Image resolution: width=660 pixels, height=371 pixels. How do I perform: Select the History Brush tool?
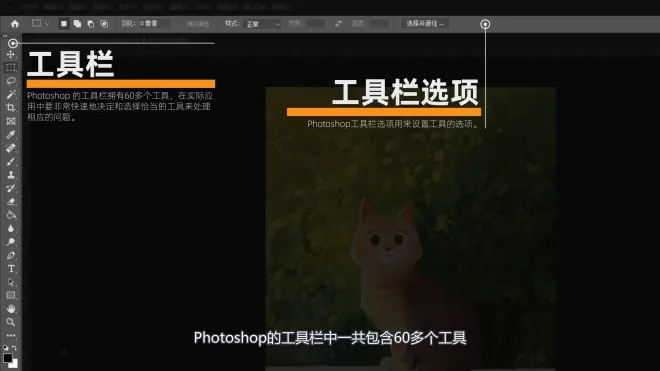pyautogui.click(x=11, y=188)
